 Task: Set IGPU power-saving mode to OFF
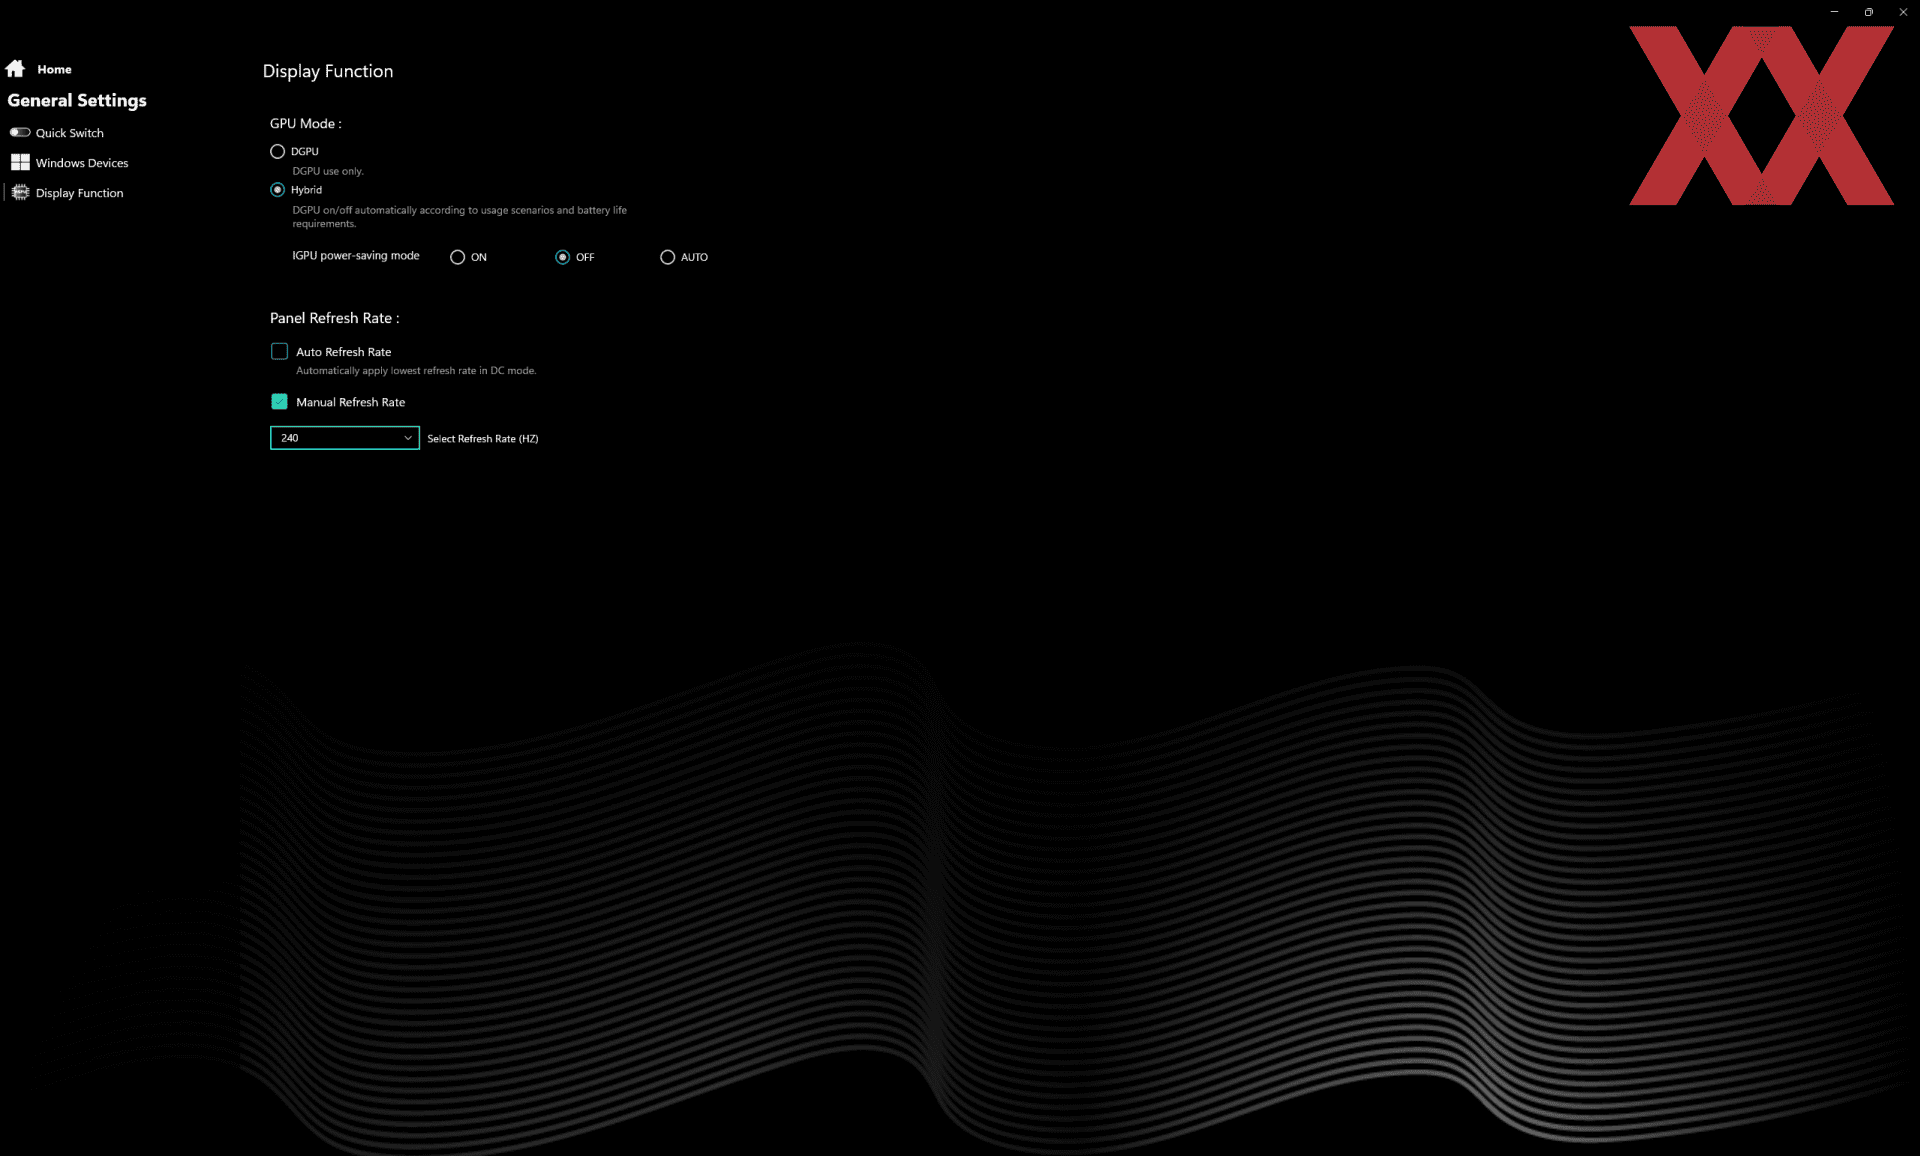pyautogui.click(x=562, y=257)
